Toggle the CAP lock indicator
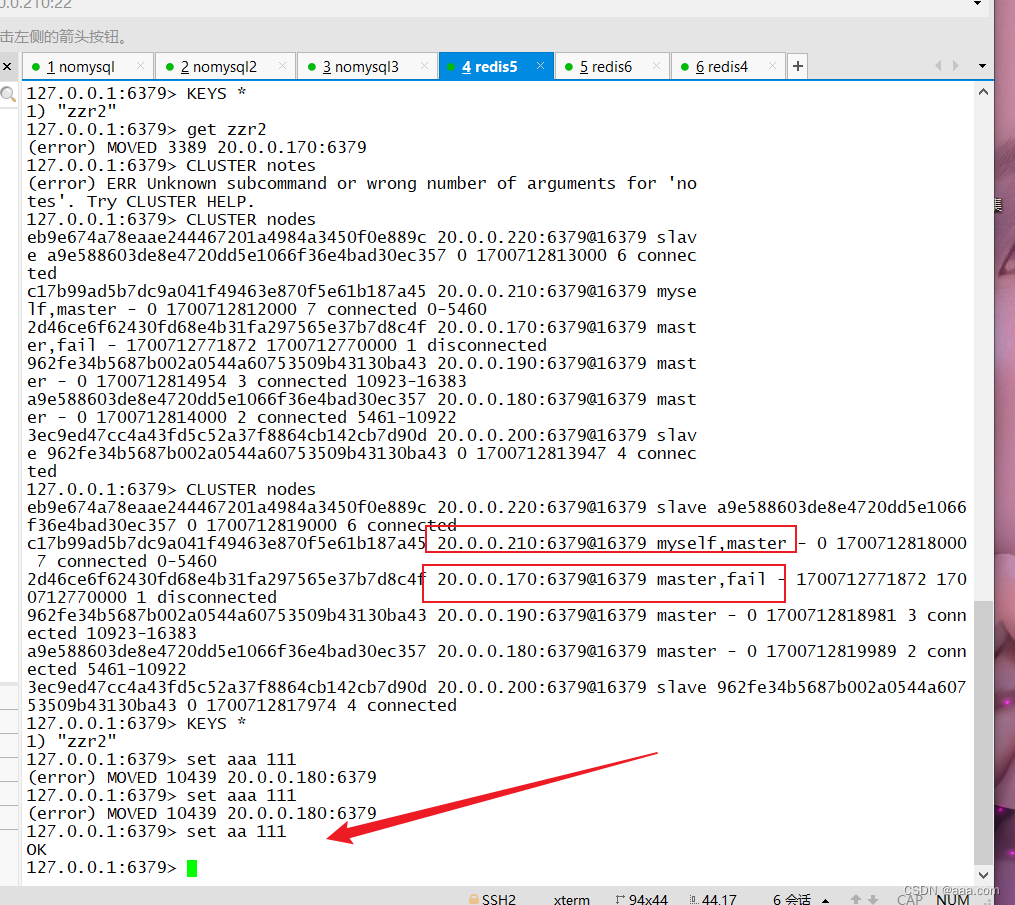Viewport: 1015px width, 905px height. click(909, 898)
